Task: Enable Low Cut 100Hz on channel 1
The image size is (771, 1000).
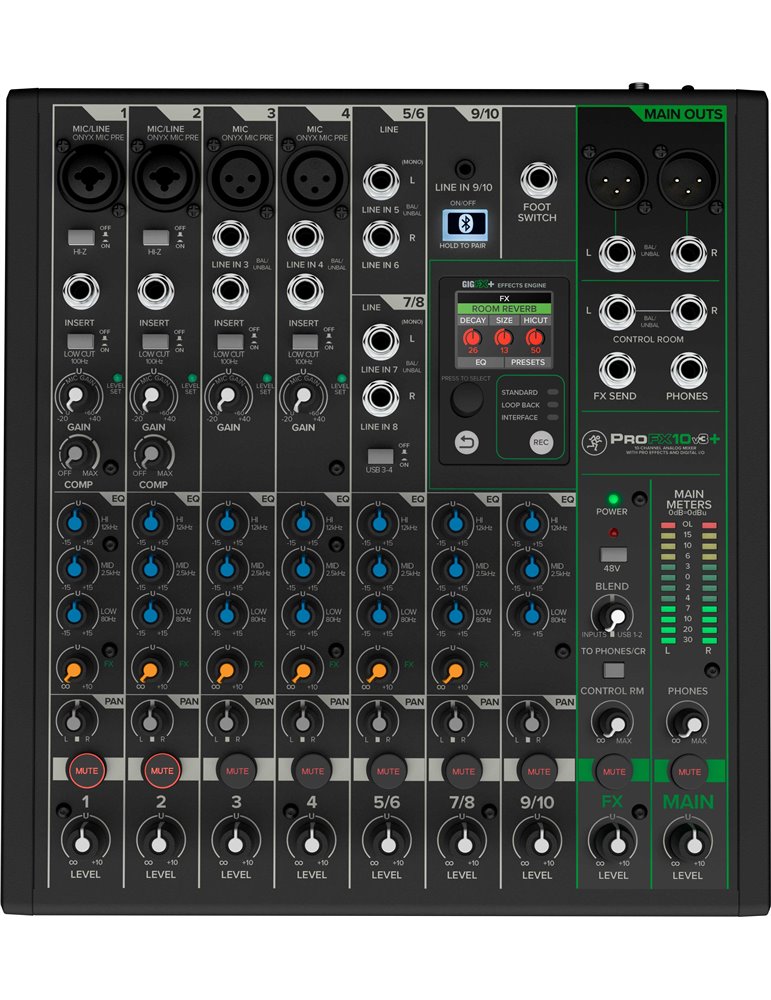Action: point(80,341)
